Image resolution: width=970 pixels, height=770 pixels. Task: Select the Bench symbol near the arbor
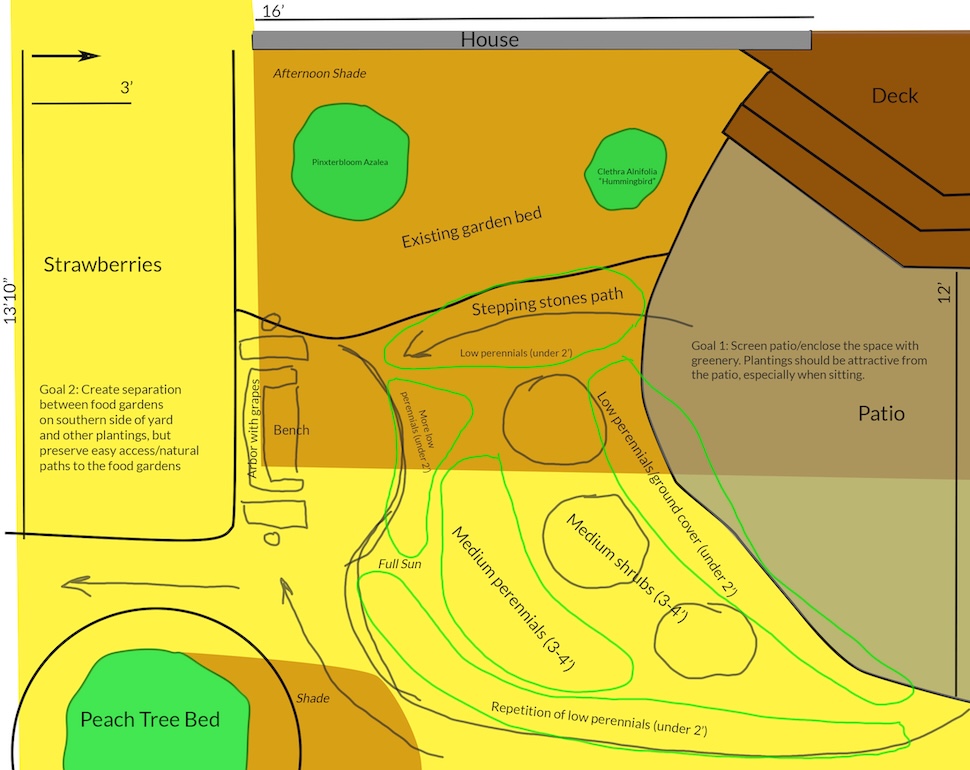click(x=290, y=430)
